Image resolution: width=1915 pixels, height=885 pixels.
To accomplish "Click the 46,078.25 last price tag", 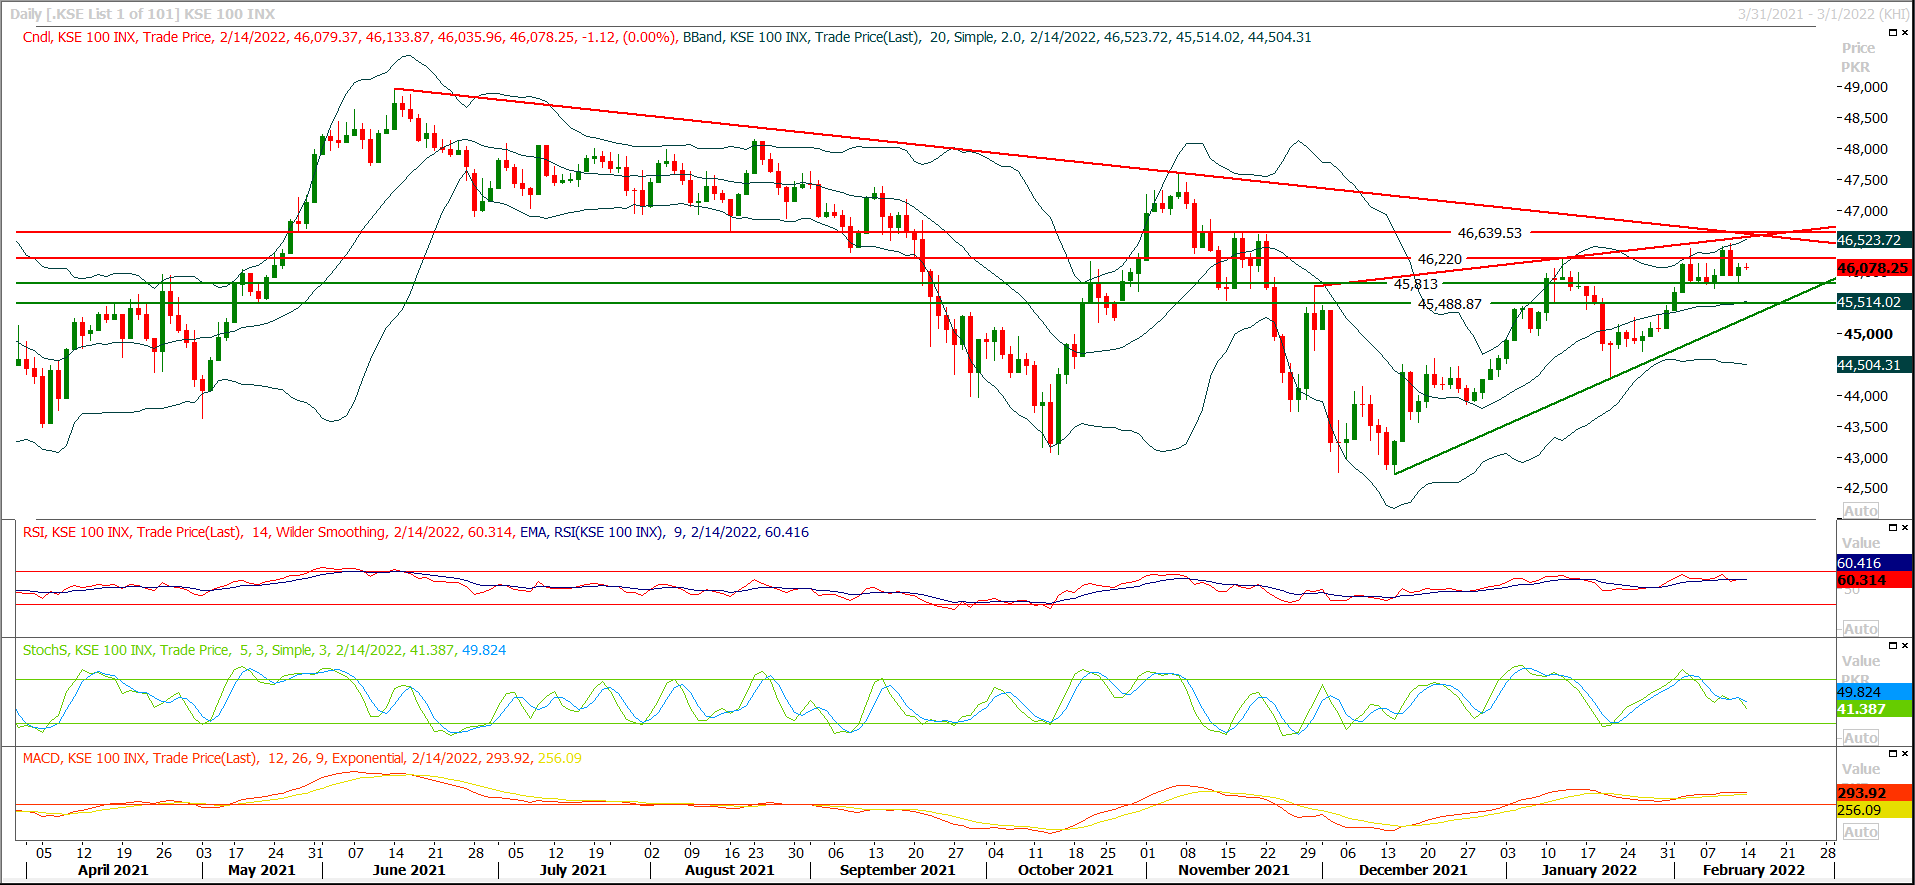I will (1874, 268).
